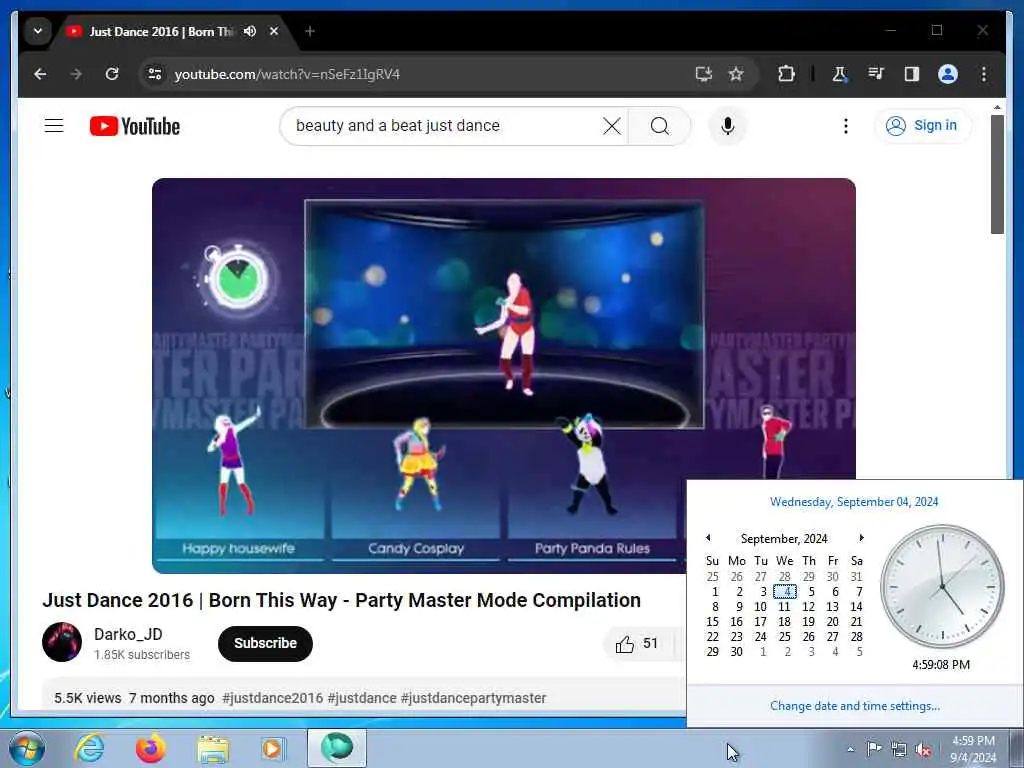Click the video player to pause
Screen dimensions: 1024x768
504,376
